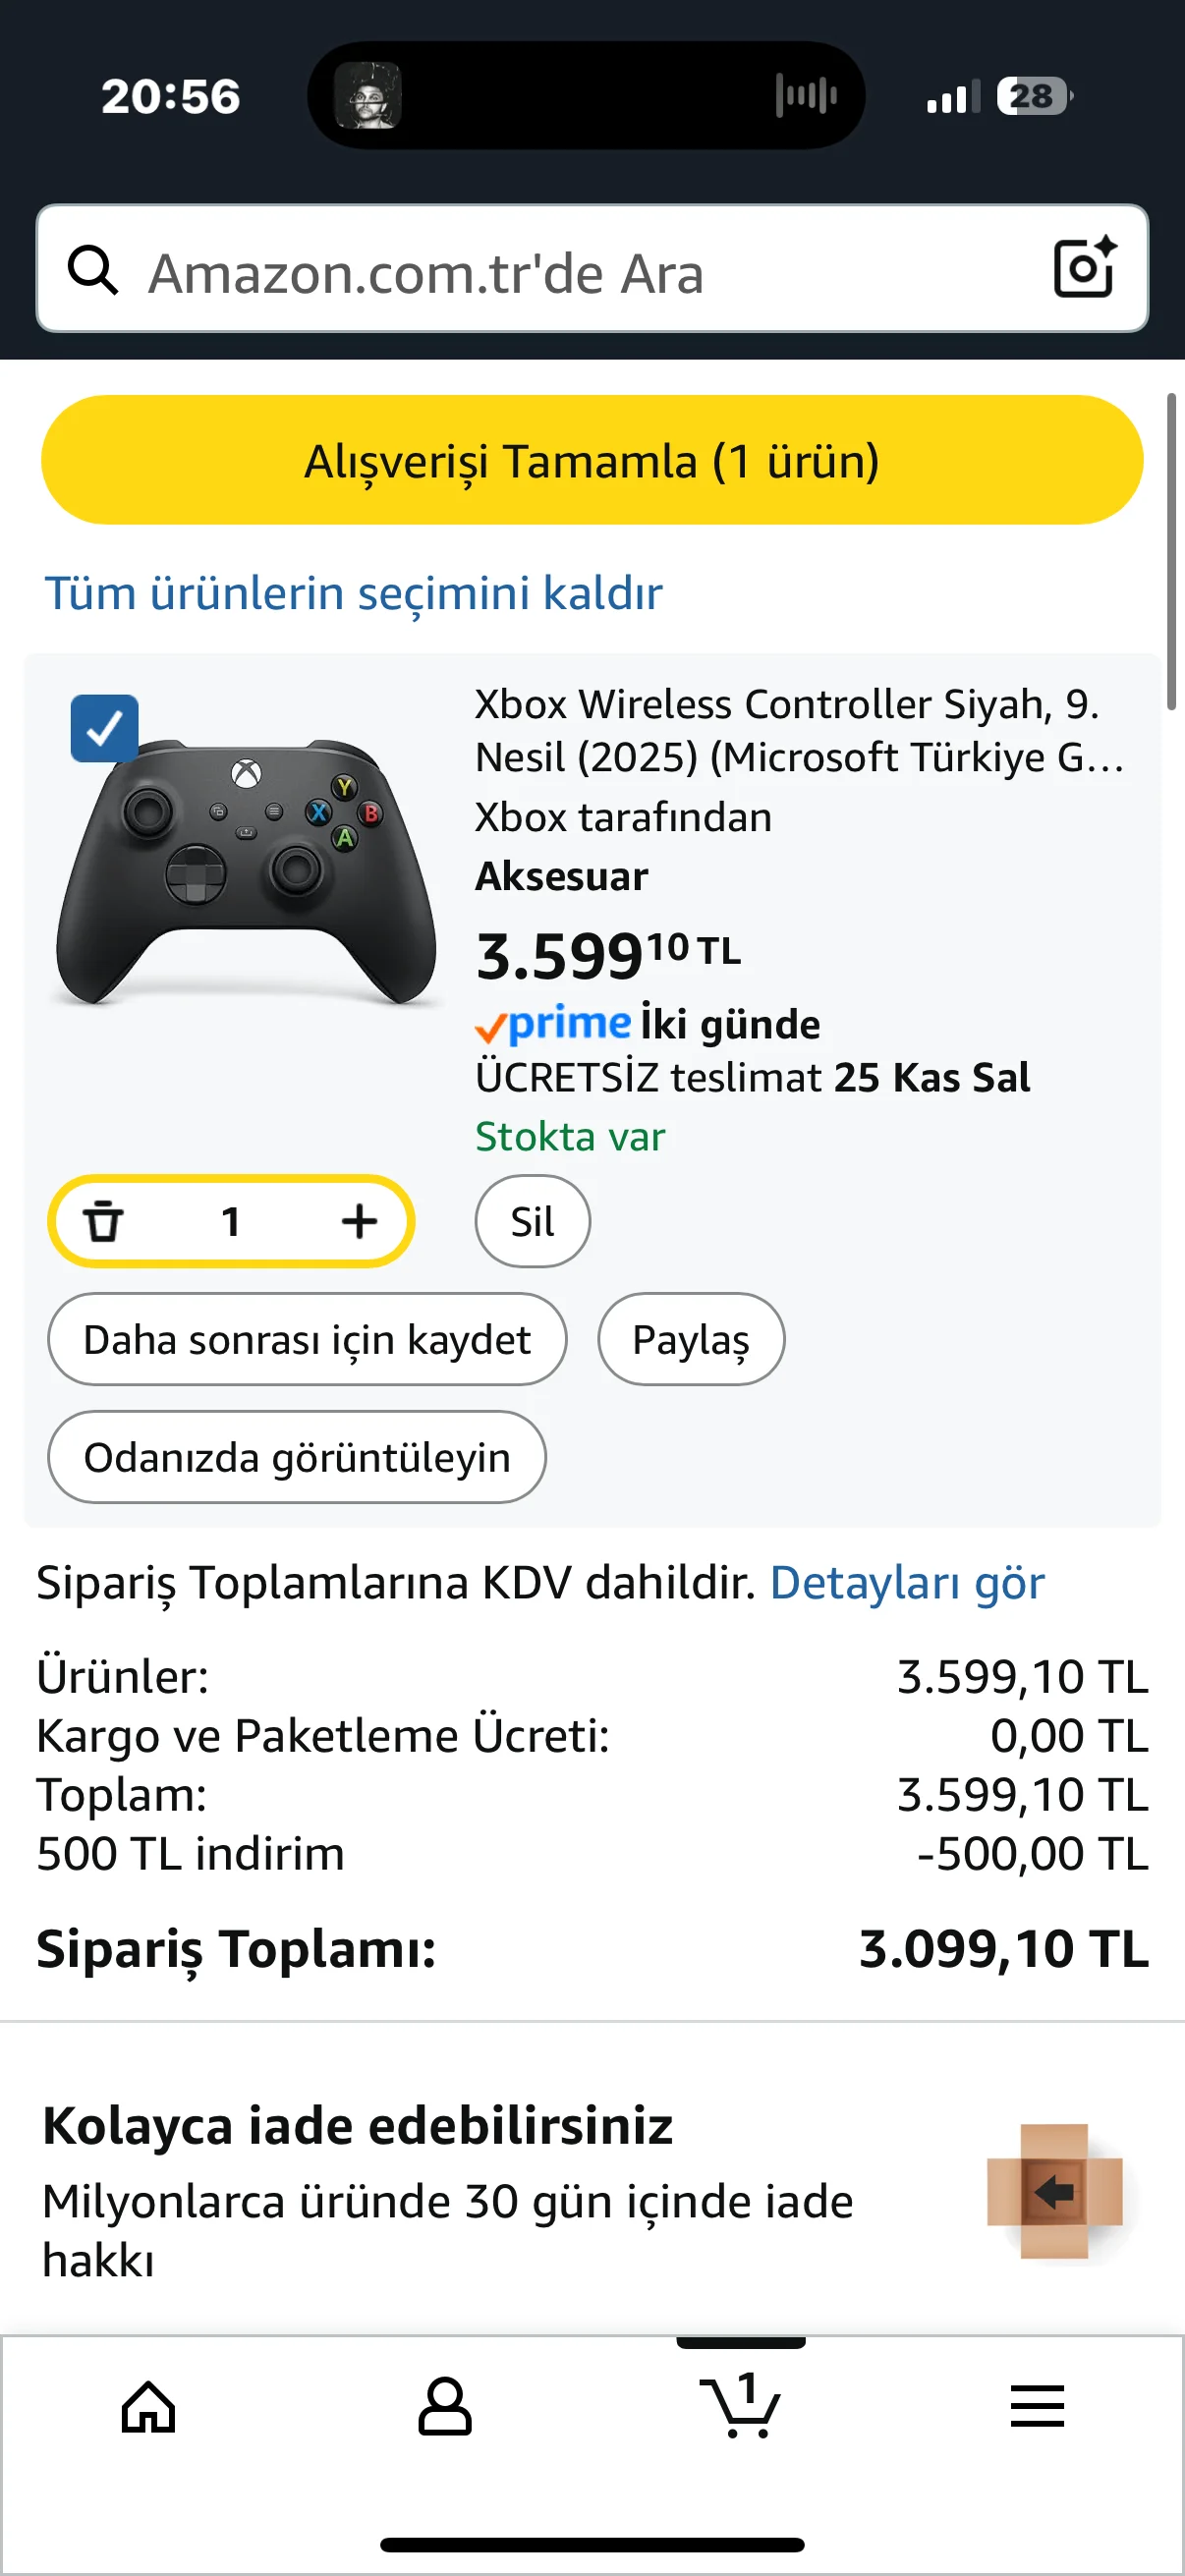The height and width of the screenshot is (2576, 1185).
Task: Uncheck the Xbox controller item checkbox
Action: [x=104, y=728]
